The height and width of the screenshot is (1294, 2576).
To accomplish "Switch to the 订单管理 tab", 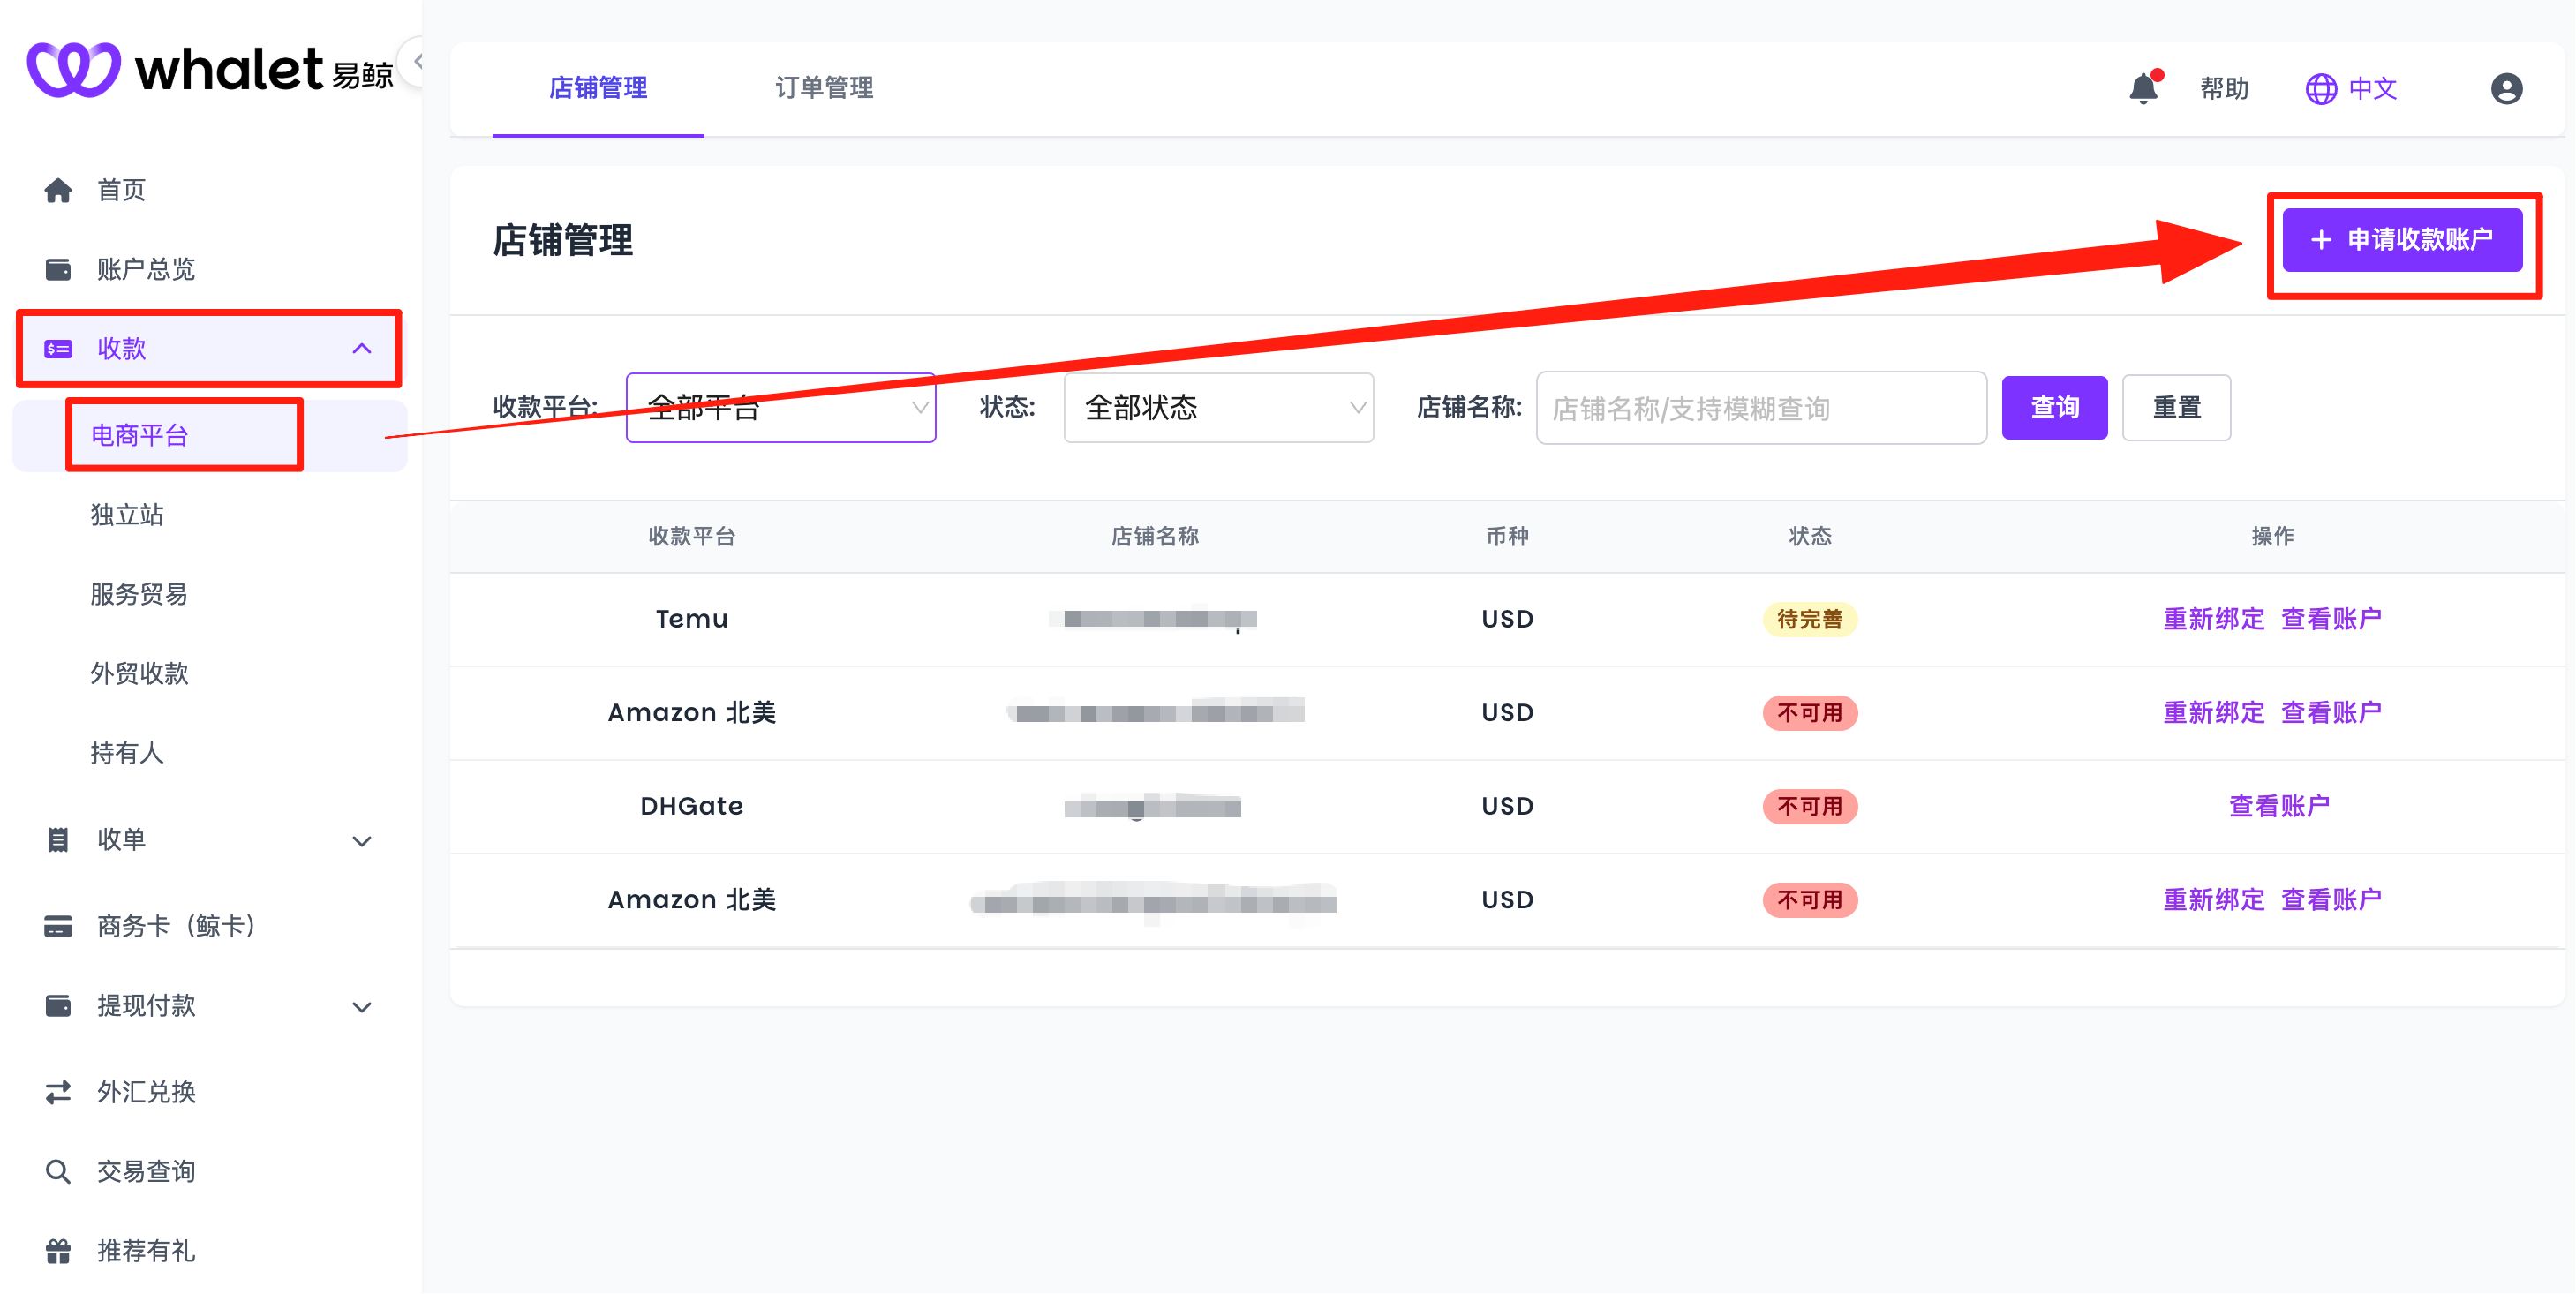I will [x=824, y=88].
